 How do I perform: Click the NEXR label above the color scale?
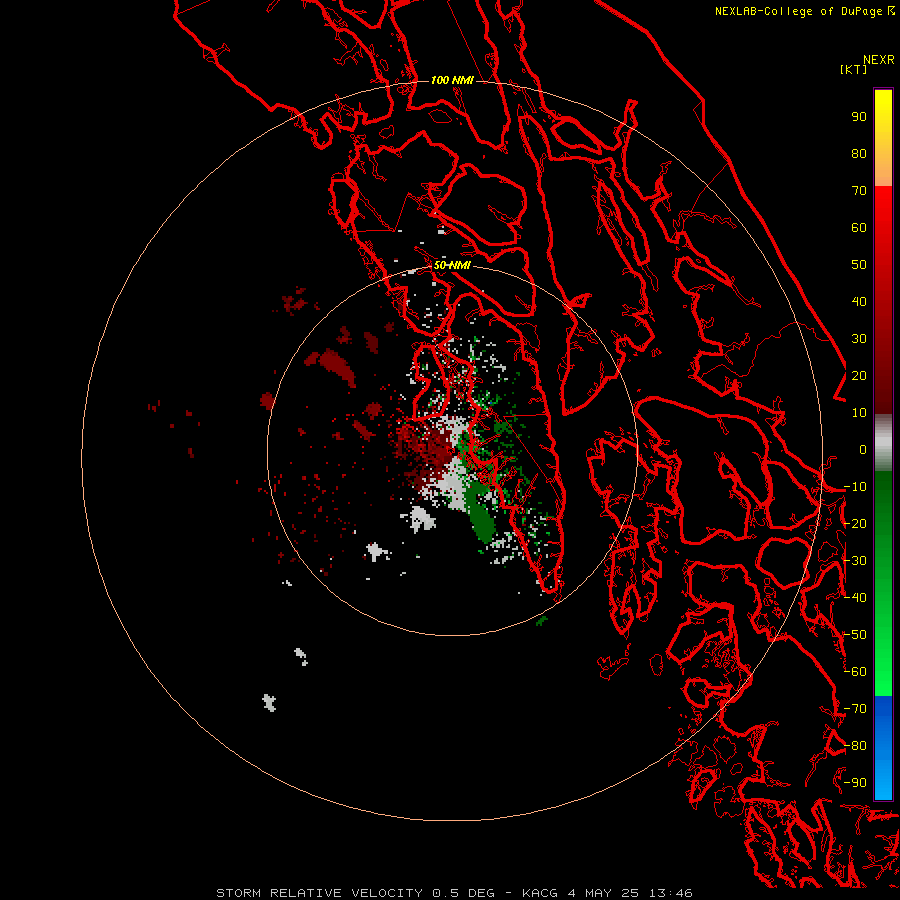(x=878, y=60)
